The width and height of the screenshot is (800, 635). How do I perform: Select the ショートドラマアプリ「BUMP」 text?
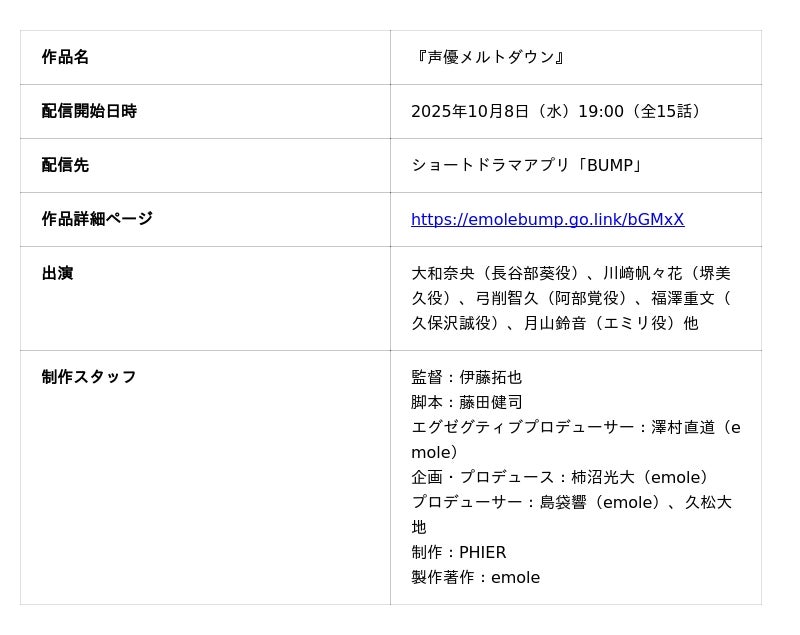point(526,165)
